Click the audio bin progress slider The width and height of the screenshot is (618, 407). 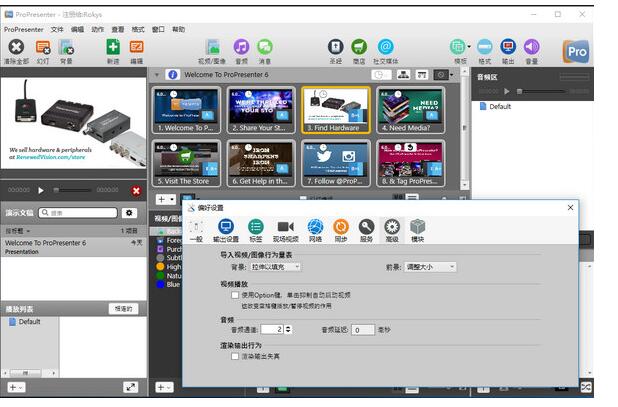(540, 91)
